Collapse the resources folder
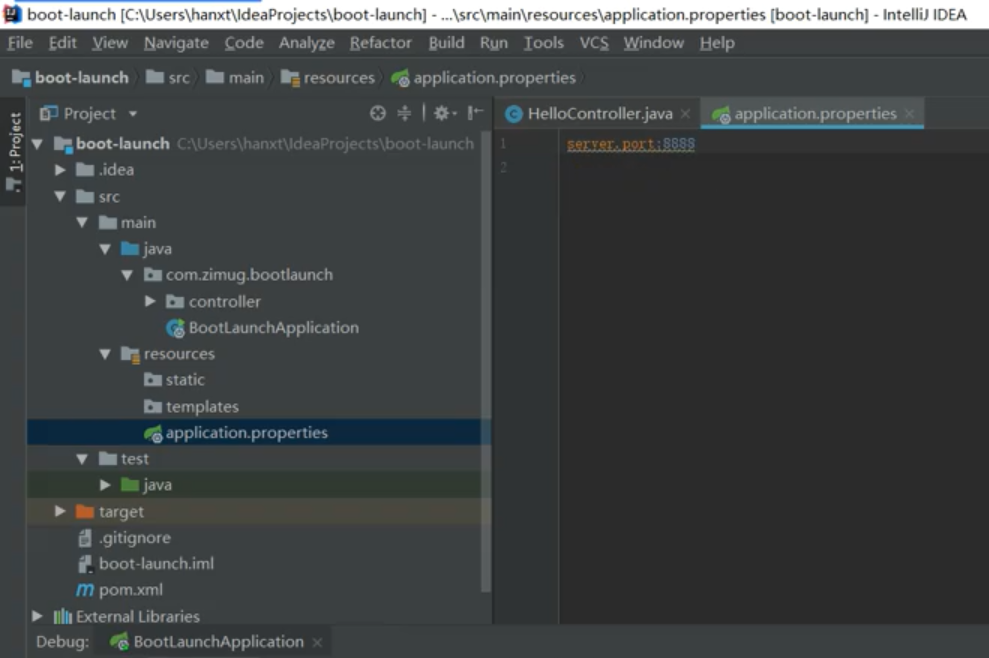 tap(105, 354)
